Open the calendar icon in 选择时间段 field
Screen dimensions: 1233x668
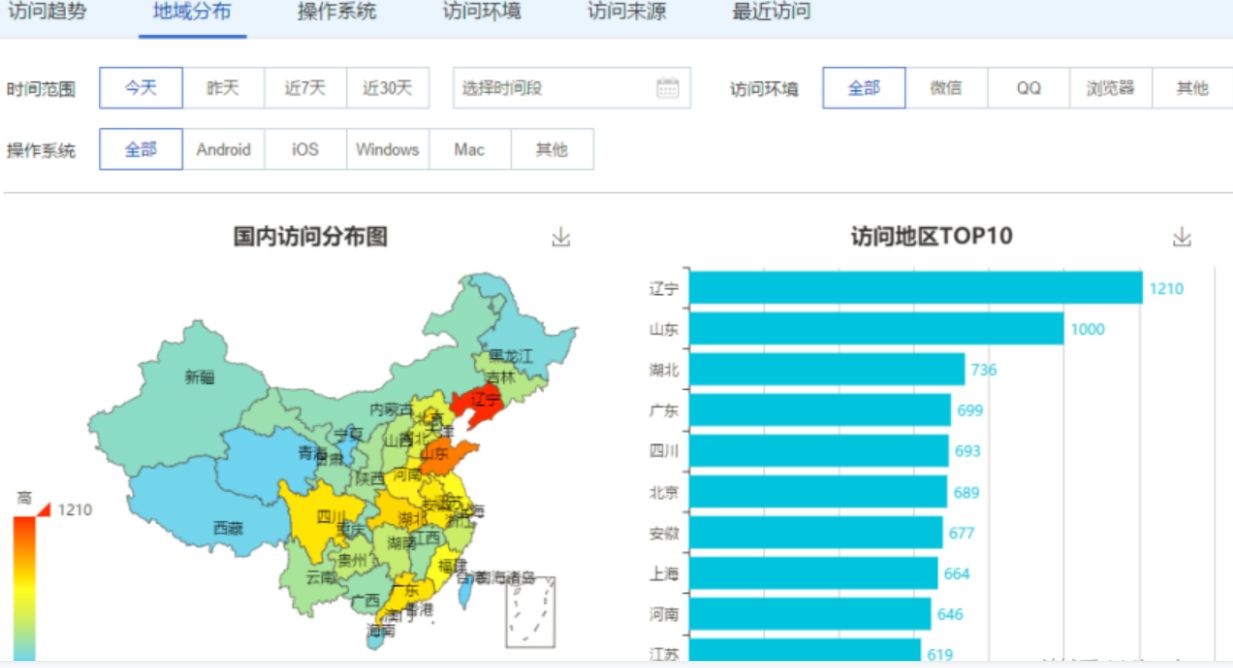(663, 88)
